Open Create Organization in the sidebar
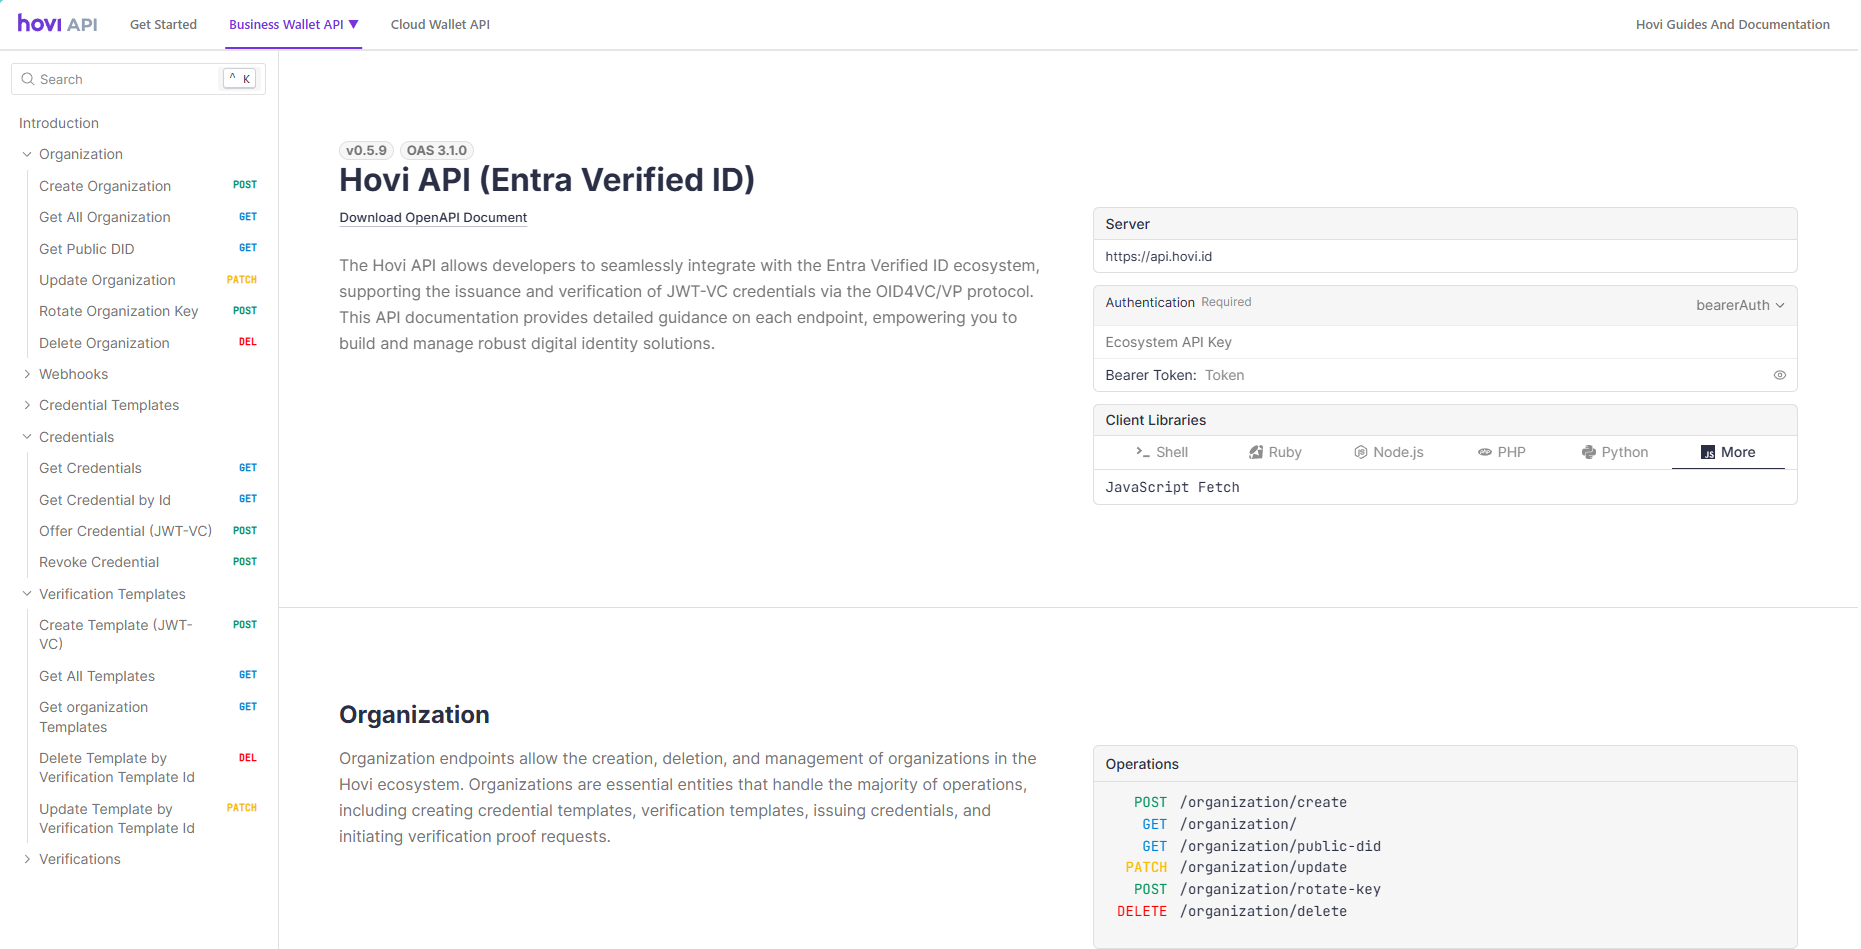1861x949 pixels. 105,186
